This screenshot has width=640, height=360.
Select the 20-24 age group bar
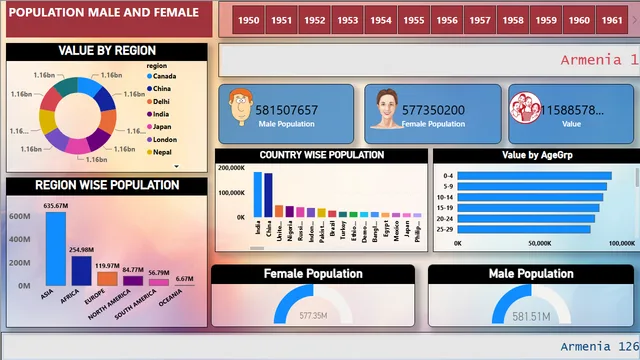point(526,219)
